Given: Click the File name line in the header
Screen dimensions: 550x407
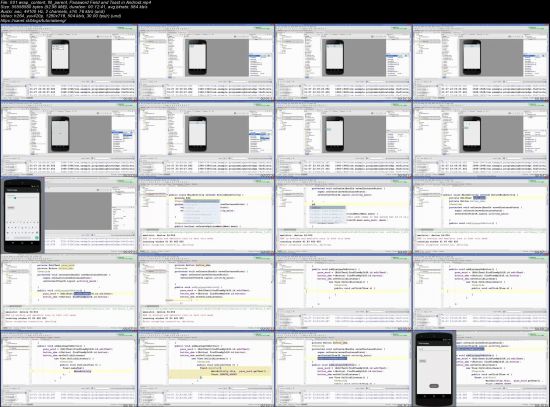Looking at the screenshot, I should (76, 2).
